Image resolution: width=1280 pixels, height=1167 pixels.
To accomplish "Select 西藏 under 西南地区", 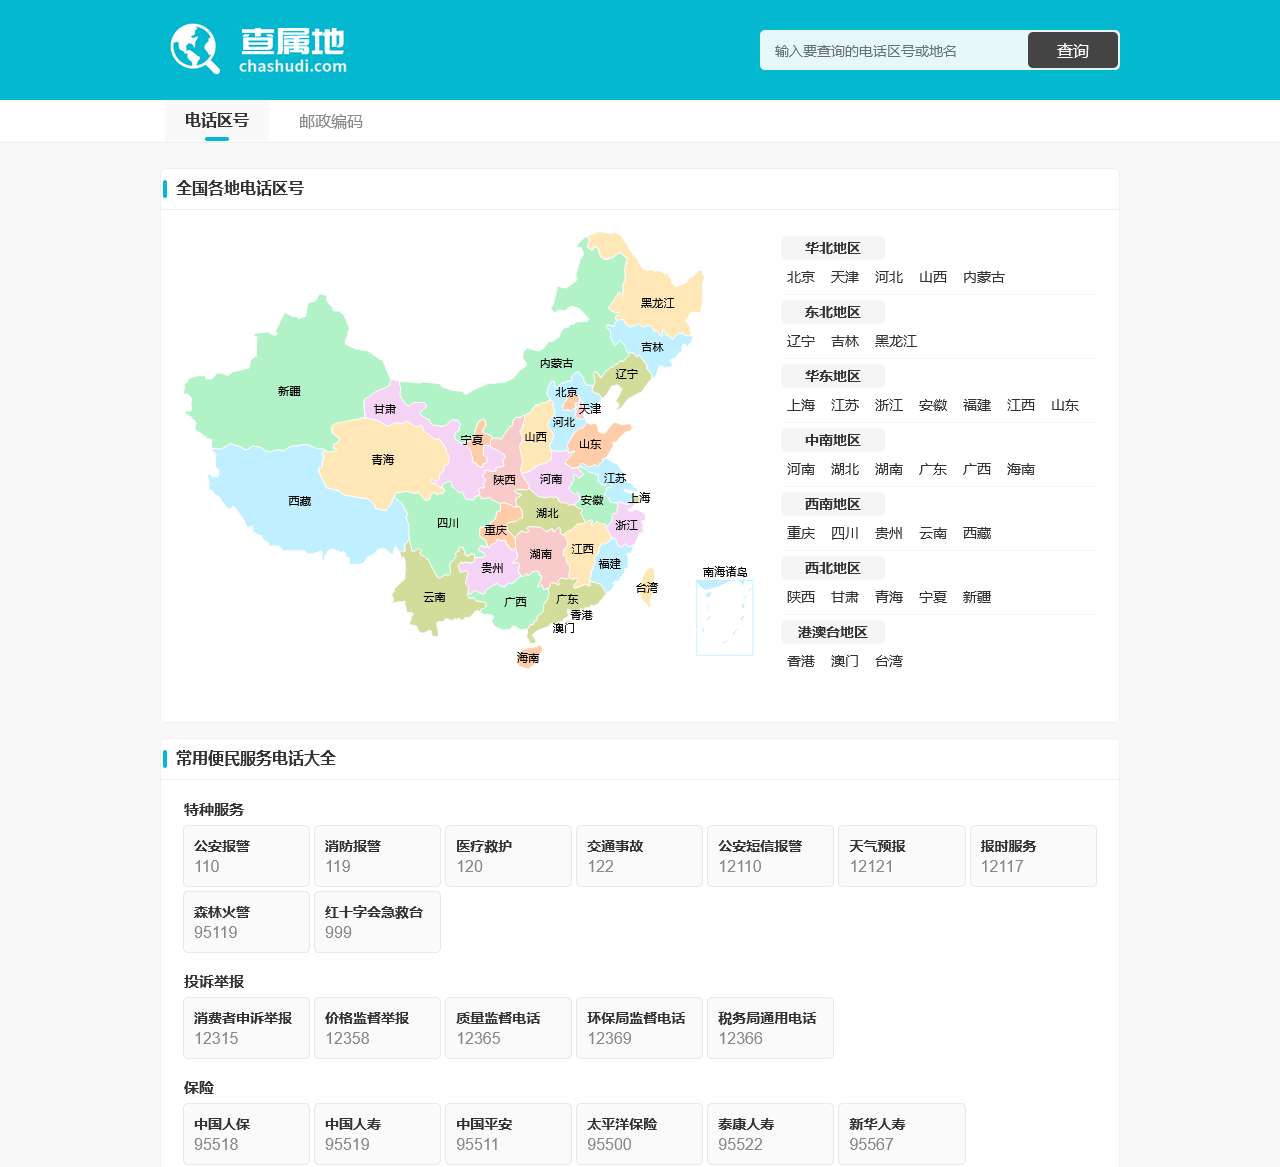I will point(976,533).
